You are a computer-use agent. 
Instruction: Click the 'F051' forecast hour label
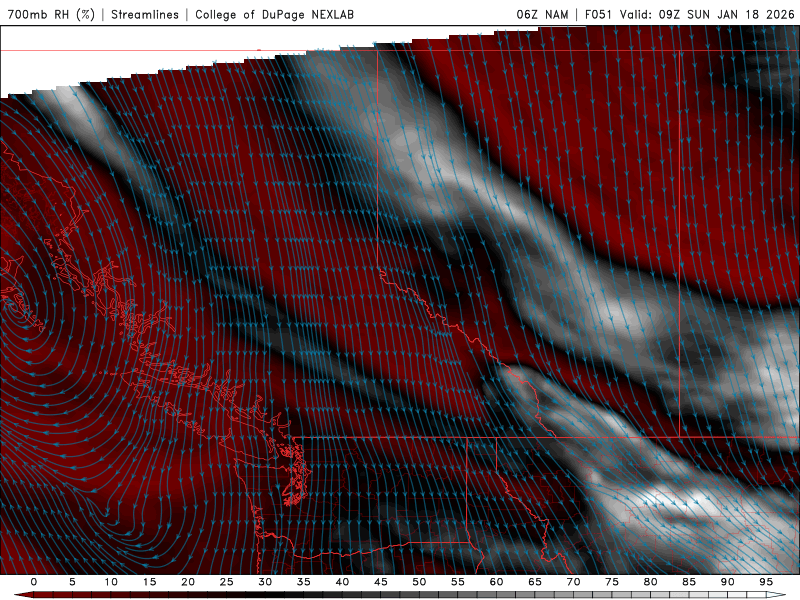(598, 14)
